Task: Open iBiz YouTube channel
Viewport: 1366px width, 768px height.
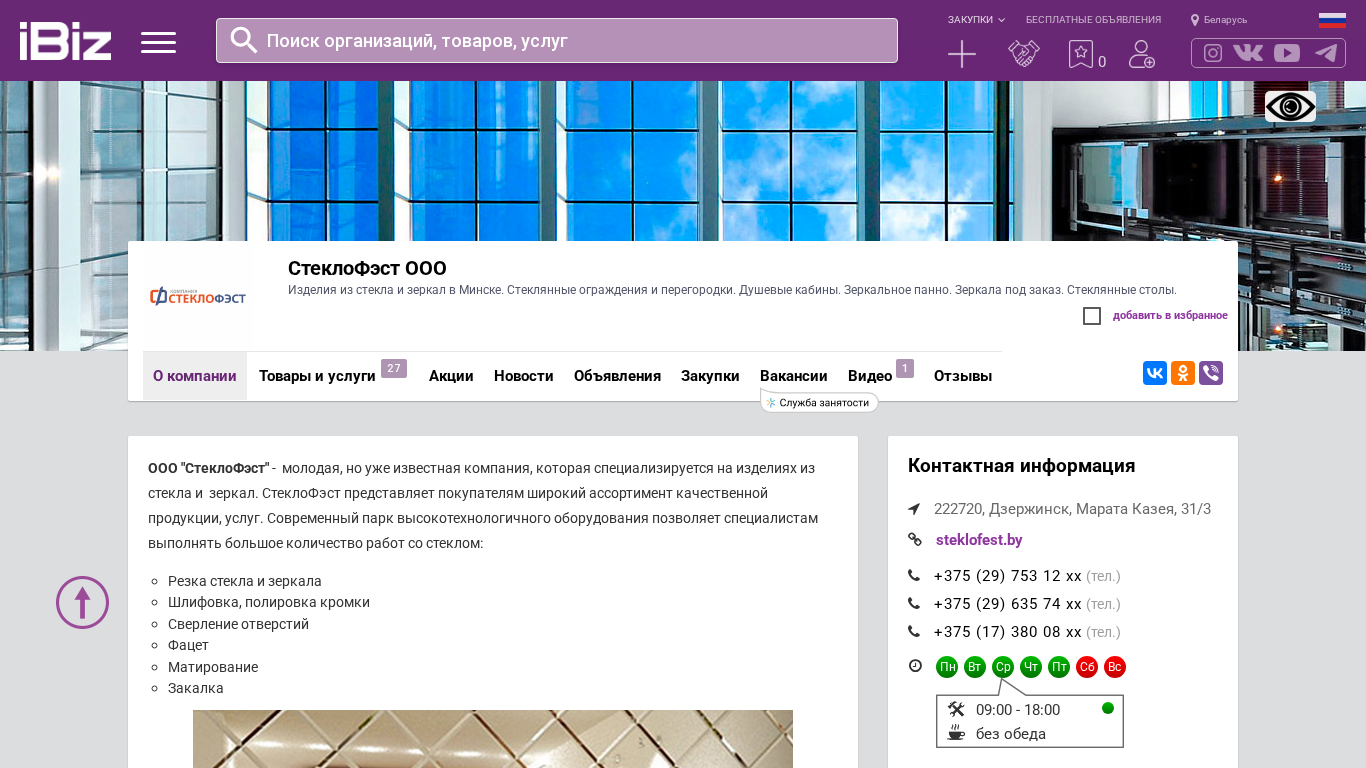Action: pos(1287,53)
